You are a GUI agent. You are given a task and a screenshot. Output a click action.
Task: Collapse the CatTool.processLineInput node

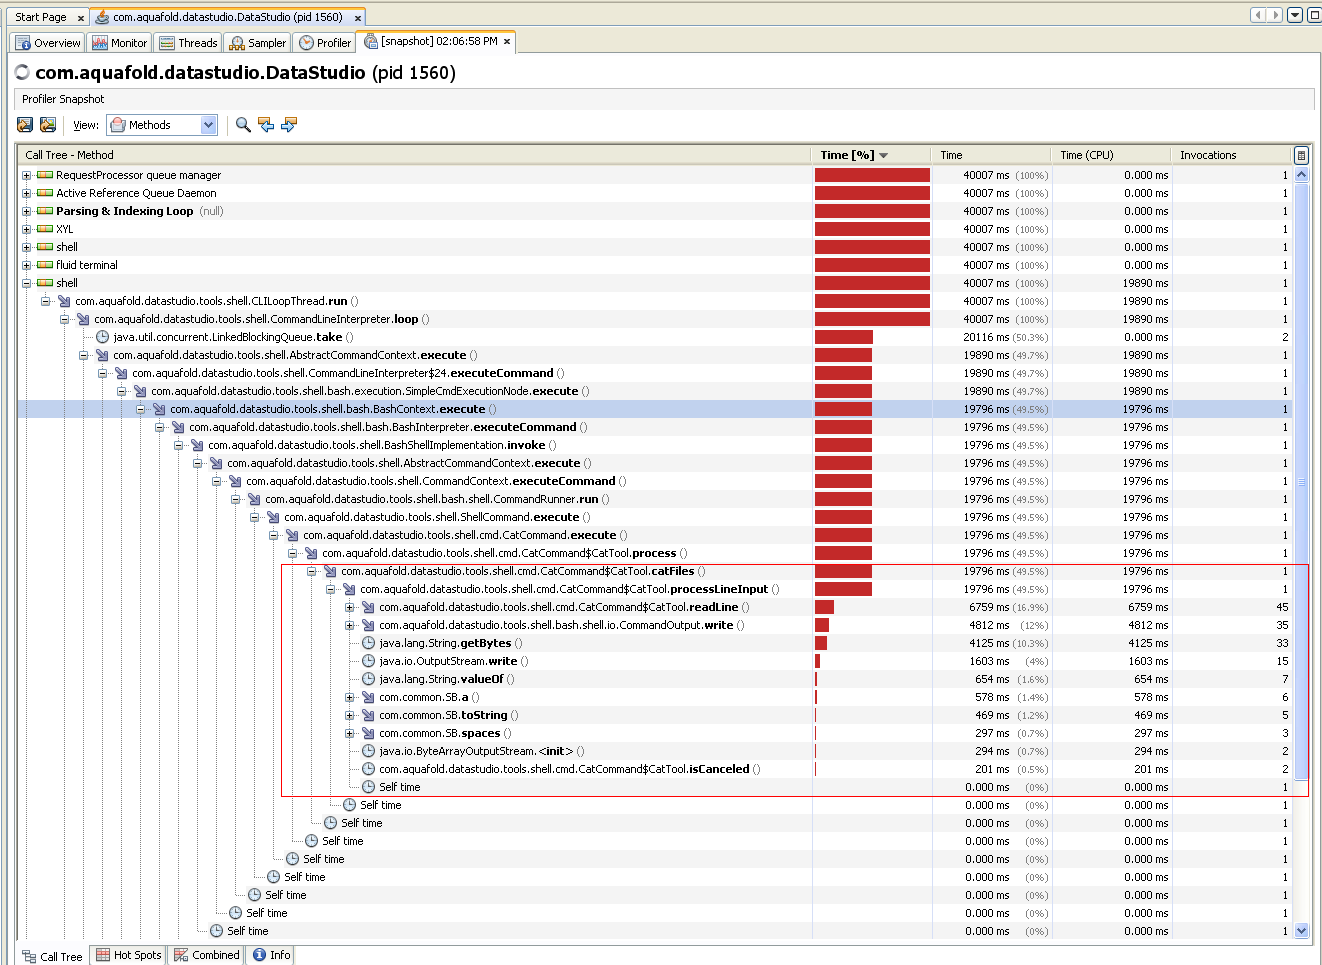331,589
